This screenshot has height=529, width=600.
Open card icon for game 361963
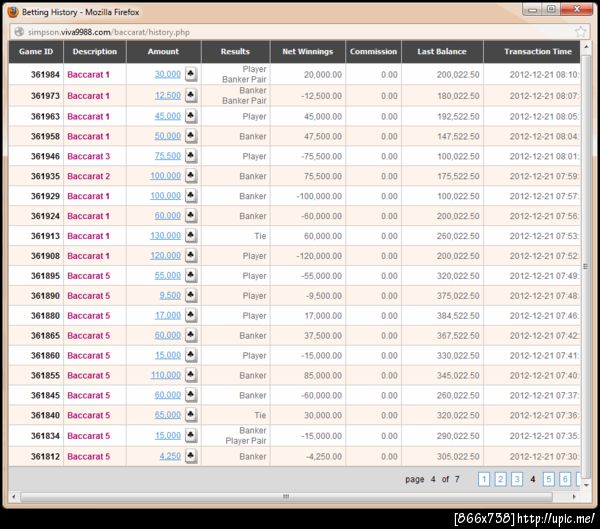click(x=191, y=116)
